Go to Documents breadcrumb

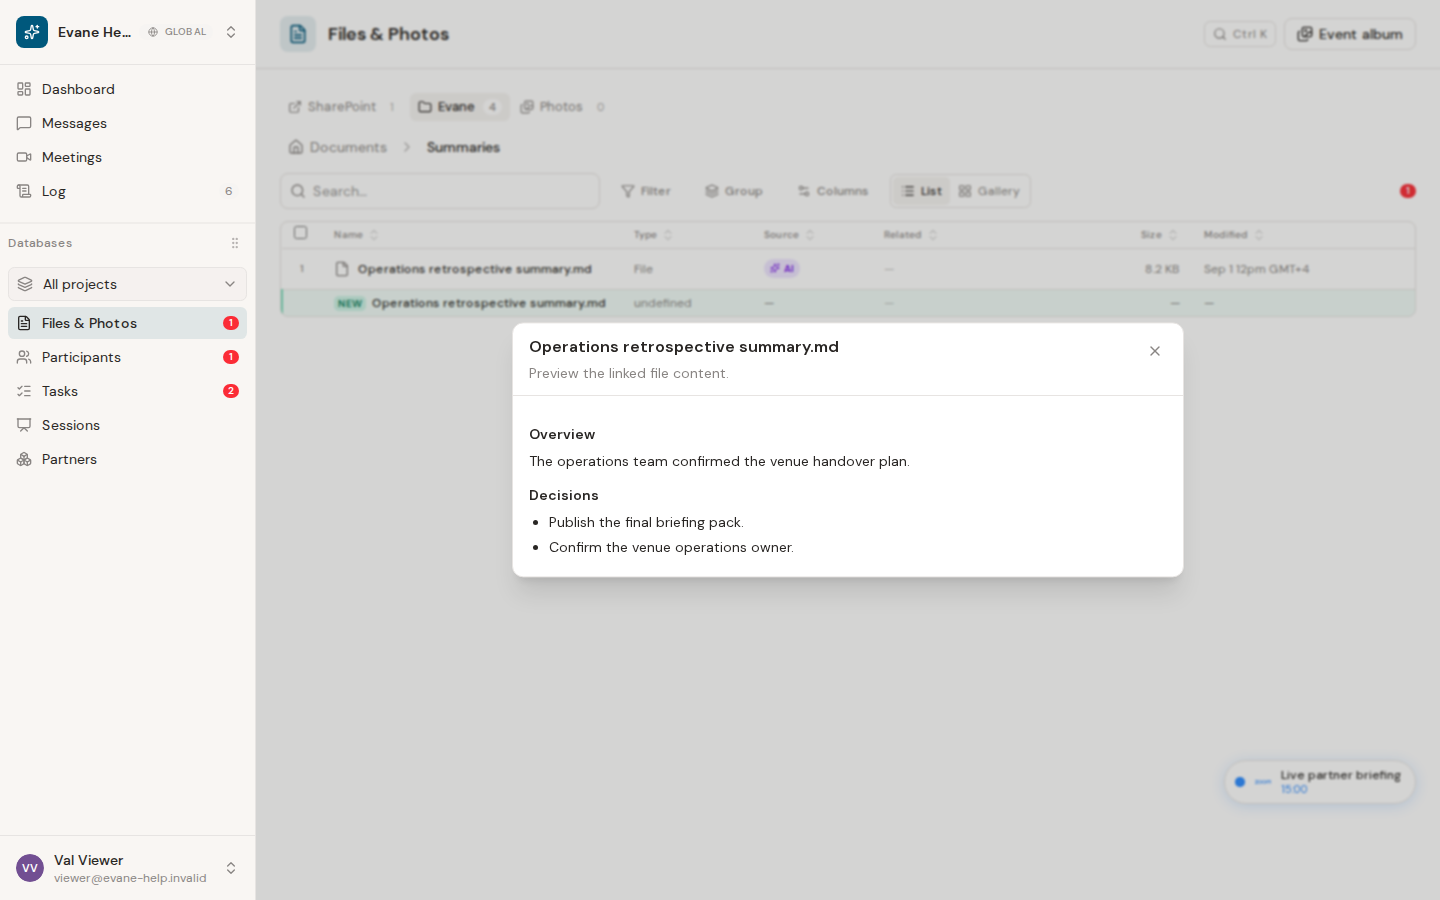pos(338,147)
